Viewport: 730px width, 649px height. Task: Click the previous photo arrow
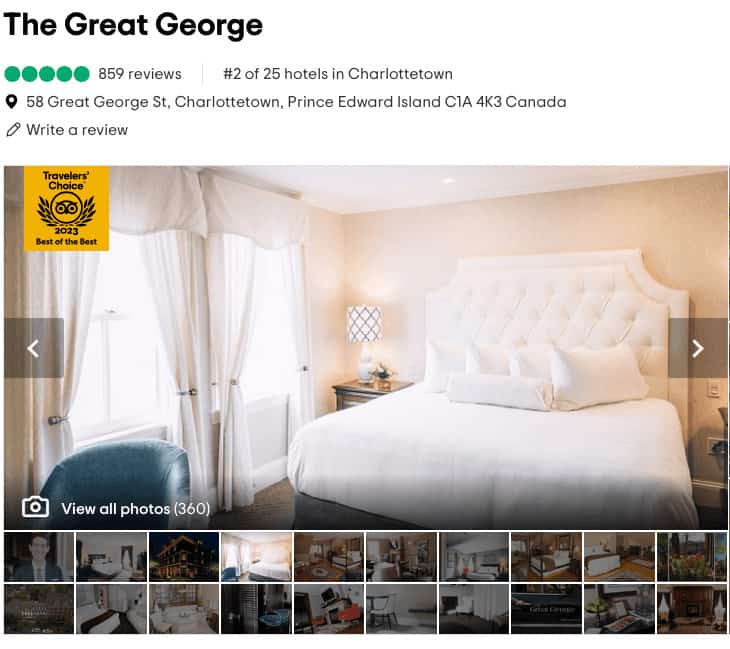point(34,348)
